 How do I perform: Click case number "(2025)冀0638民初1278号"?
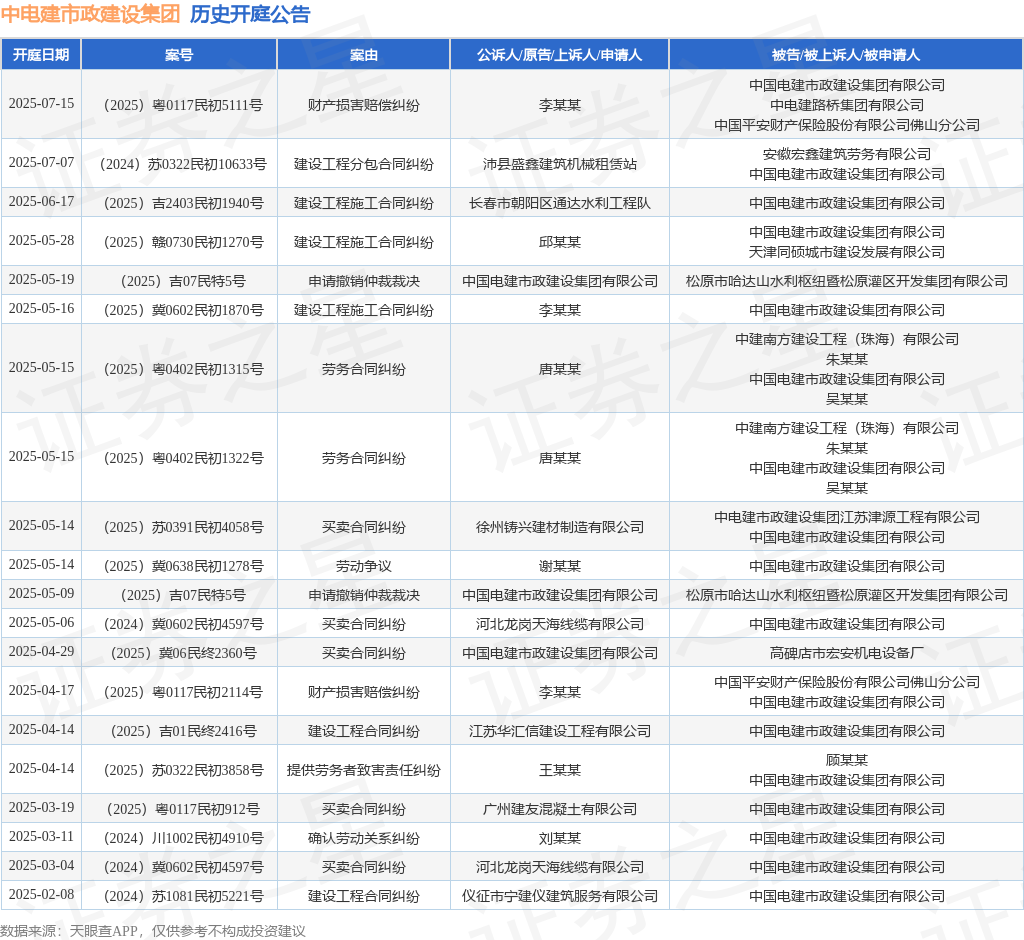(179, 566)
